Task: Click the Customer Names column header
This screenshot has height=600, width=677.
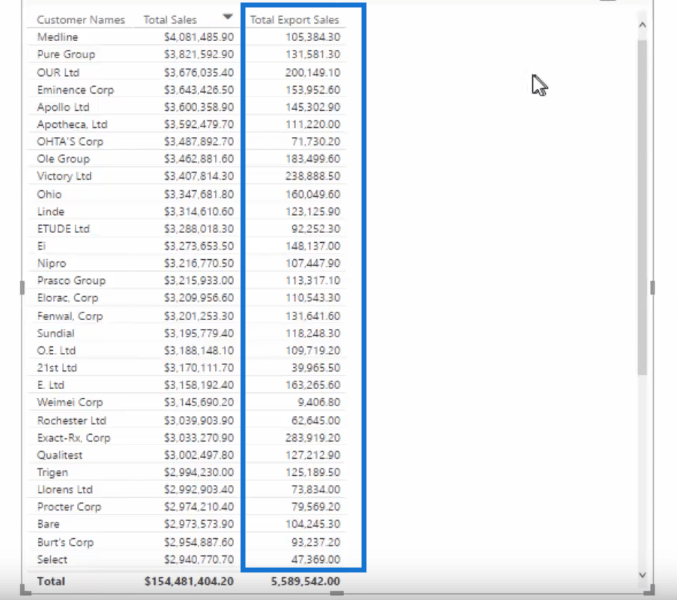Action: (81, 20)
